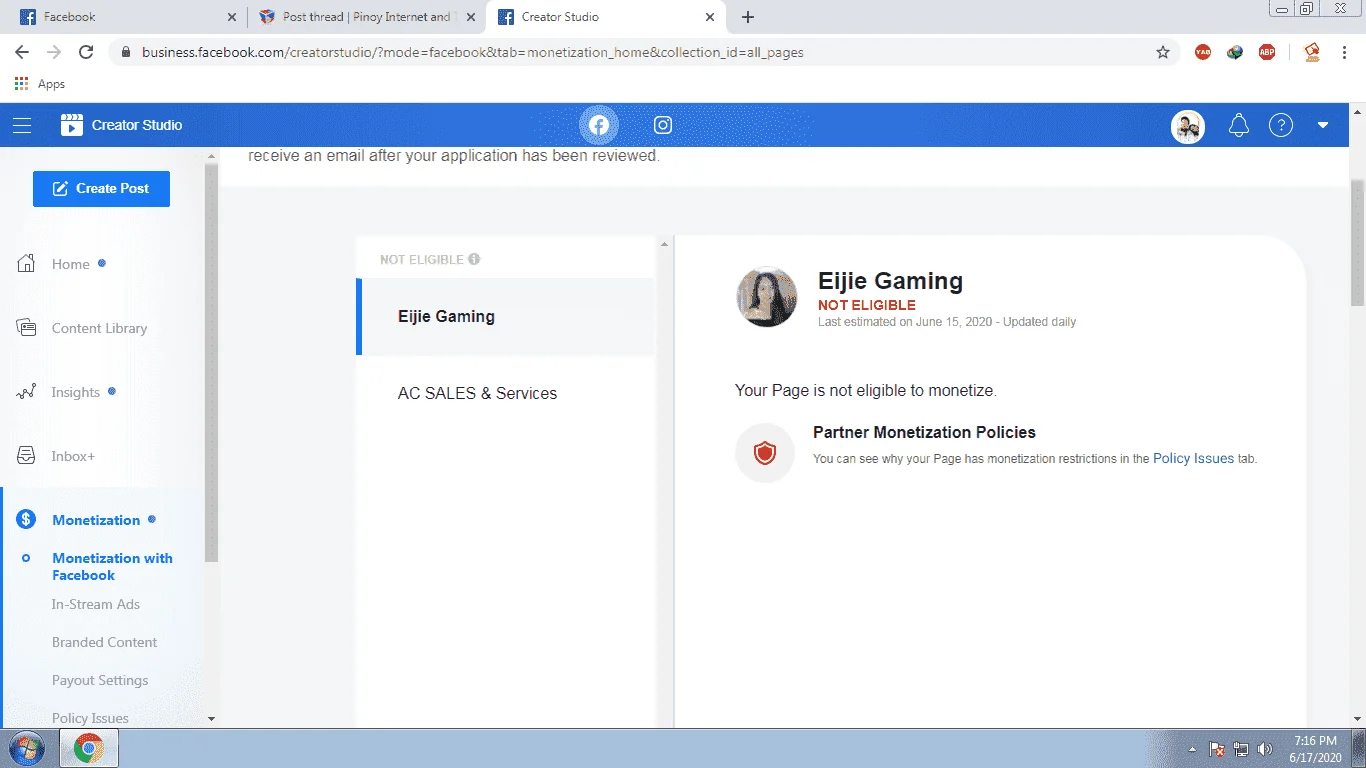Click the taskbar clock and date

click(x=1315, y=749)
